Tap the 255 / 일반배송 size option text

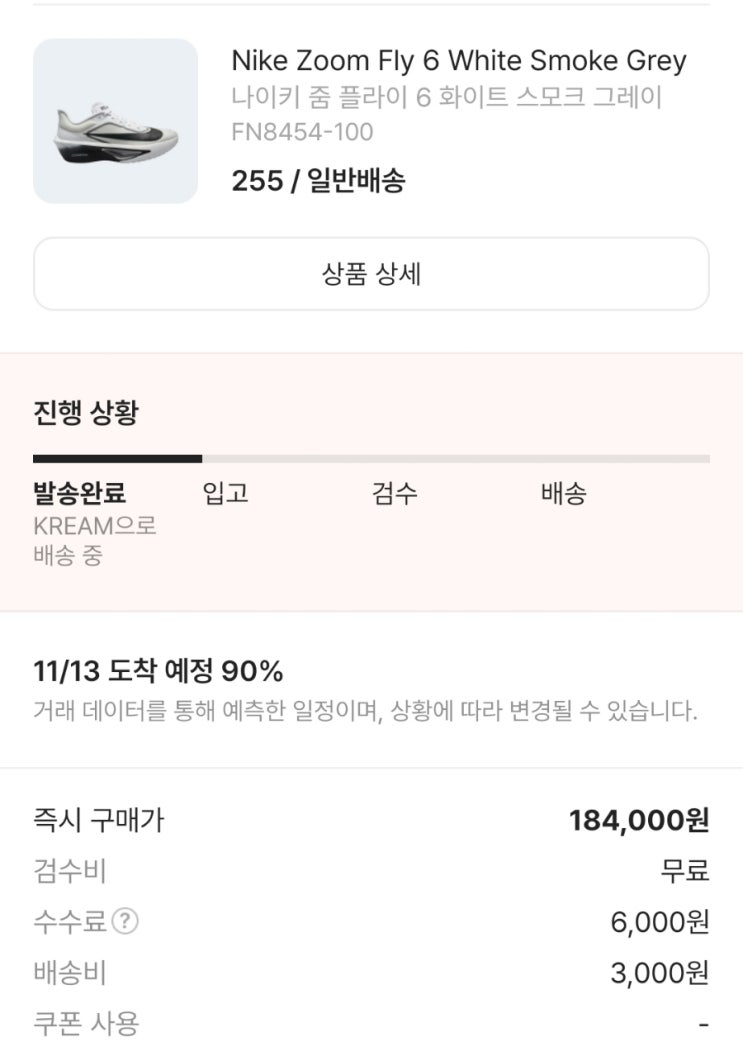point(318,181)
